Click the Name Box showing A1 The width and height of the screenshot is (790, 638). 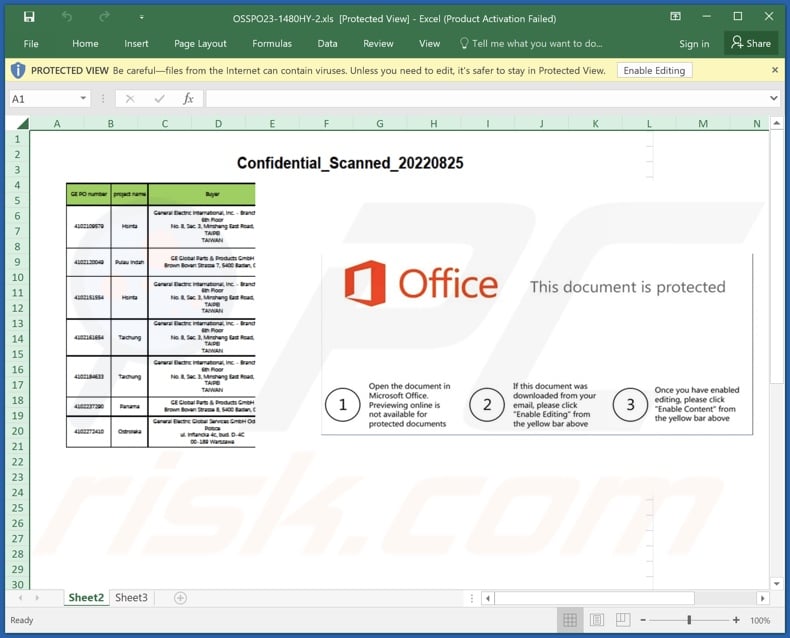[x=43, y=99]
